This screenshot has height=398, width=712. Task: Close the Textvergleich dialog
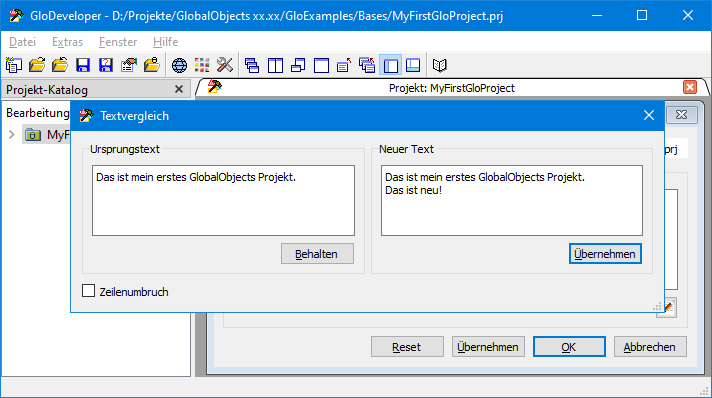click(648, 115)
